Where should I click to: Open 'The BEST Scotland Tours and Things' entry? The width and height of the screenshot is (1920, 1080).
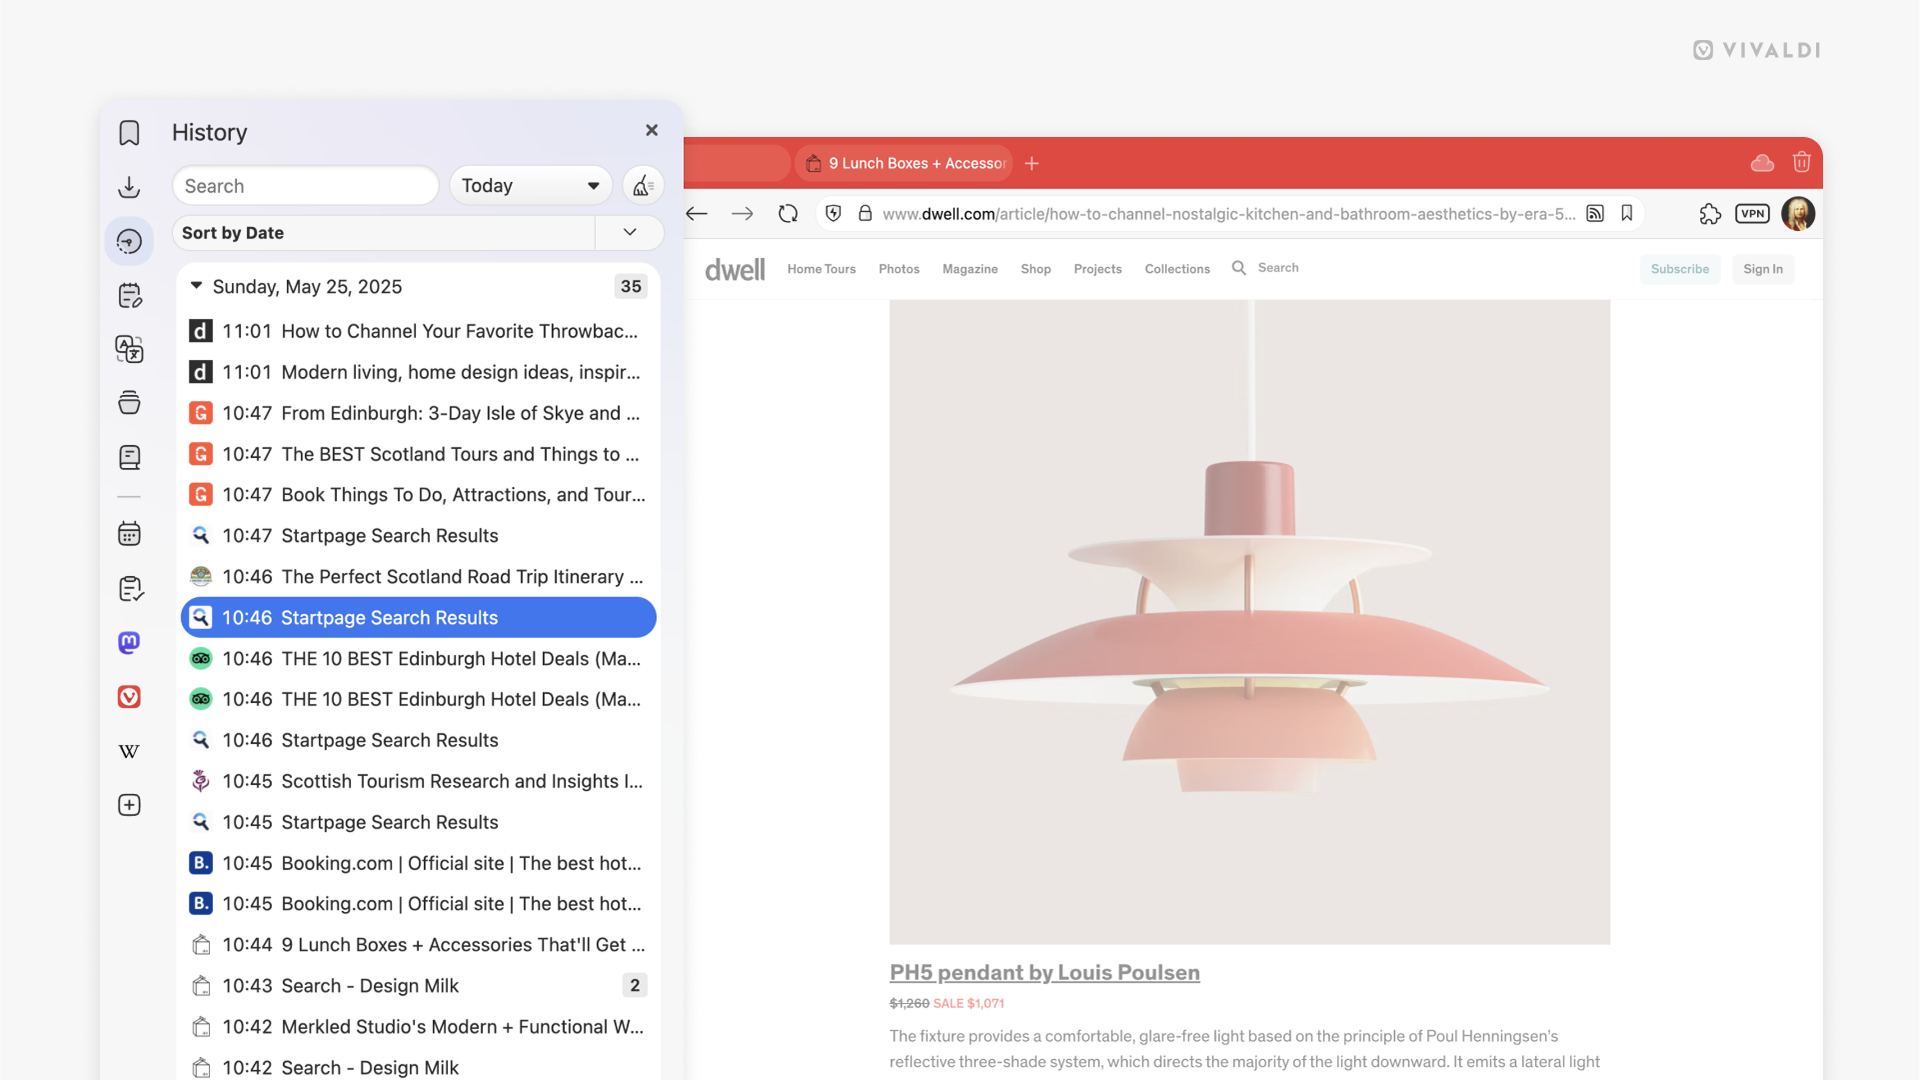tap(418, 454)
